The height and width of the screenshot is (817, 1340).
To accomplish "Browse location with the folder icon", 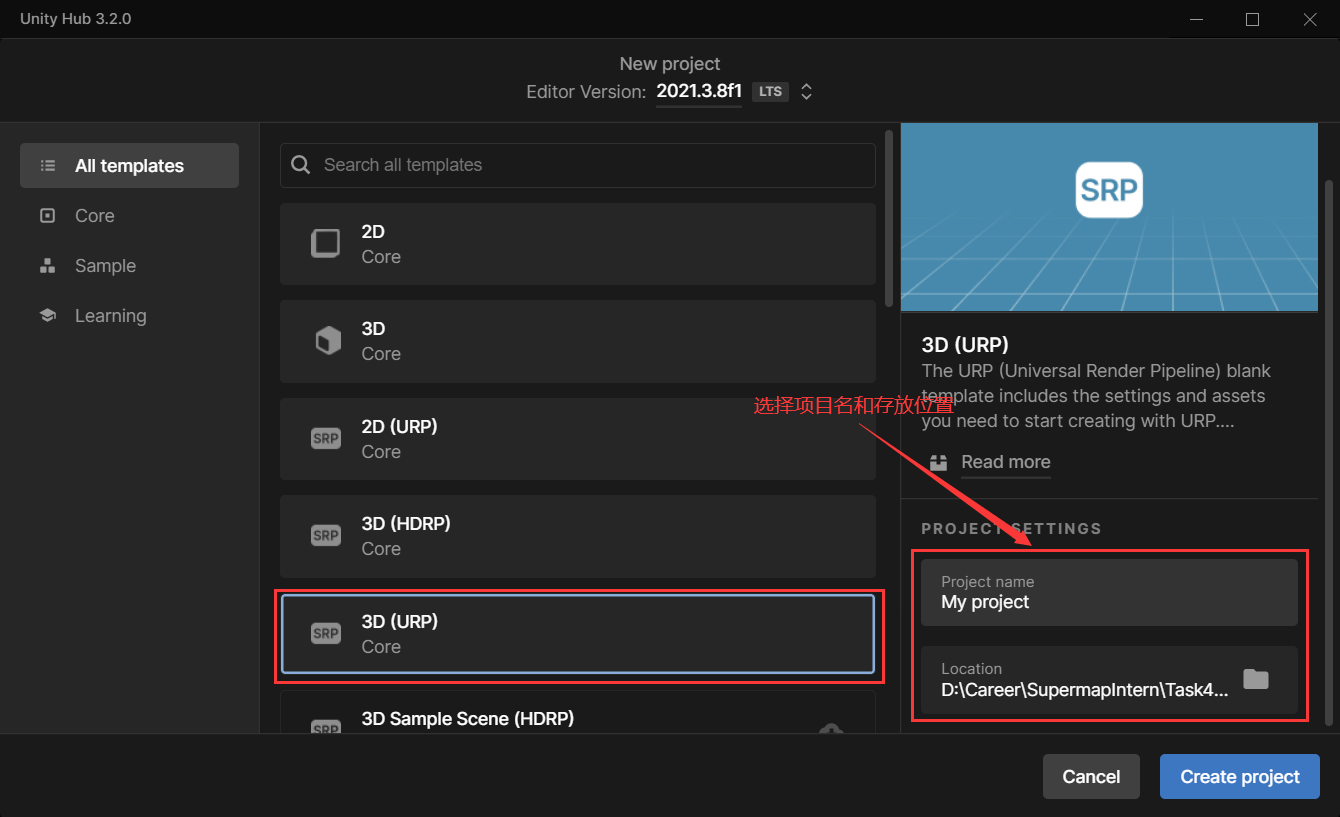I will [x=1256, y=680].
